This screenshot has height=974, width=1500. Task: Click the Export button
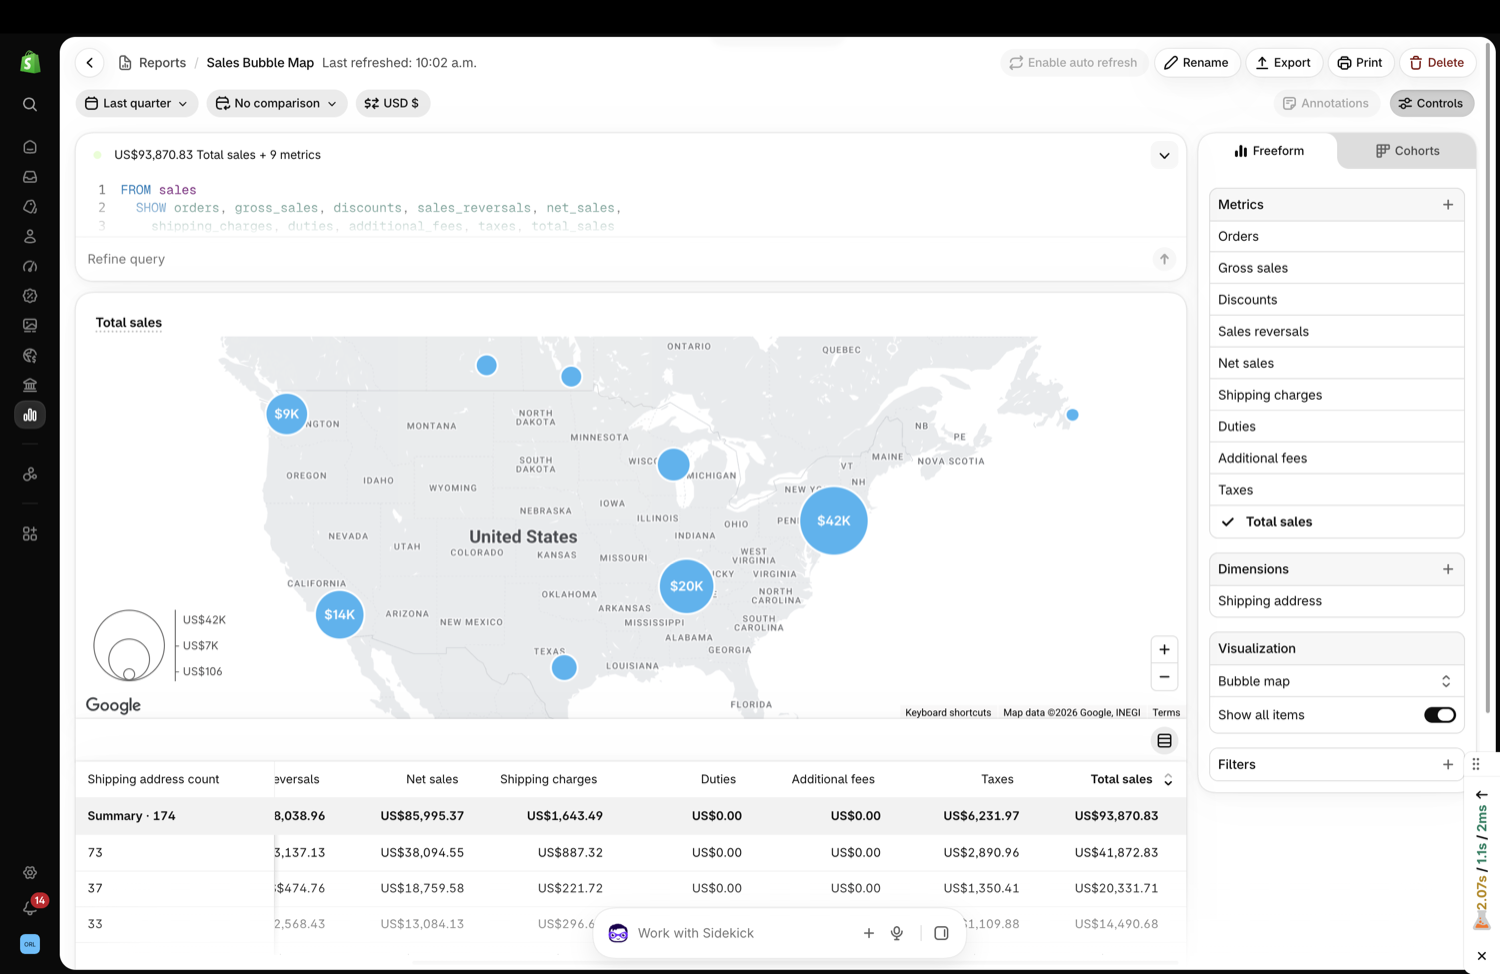click(1284, 63)
